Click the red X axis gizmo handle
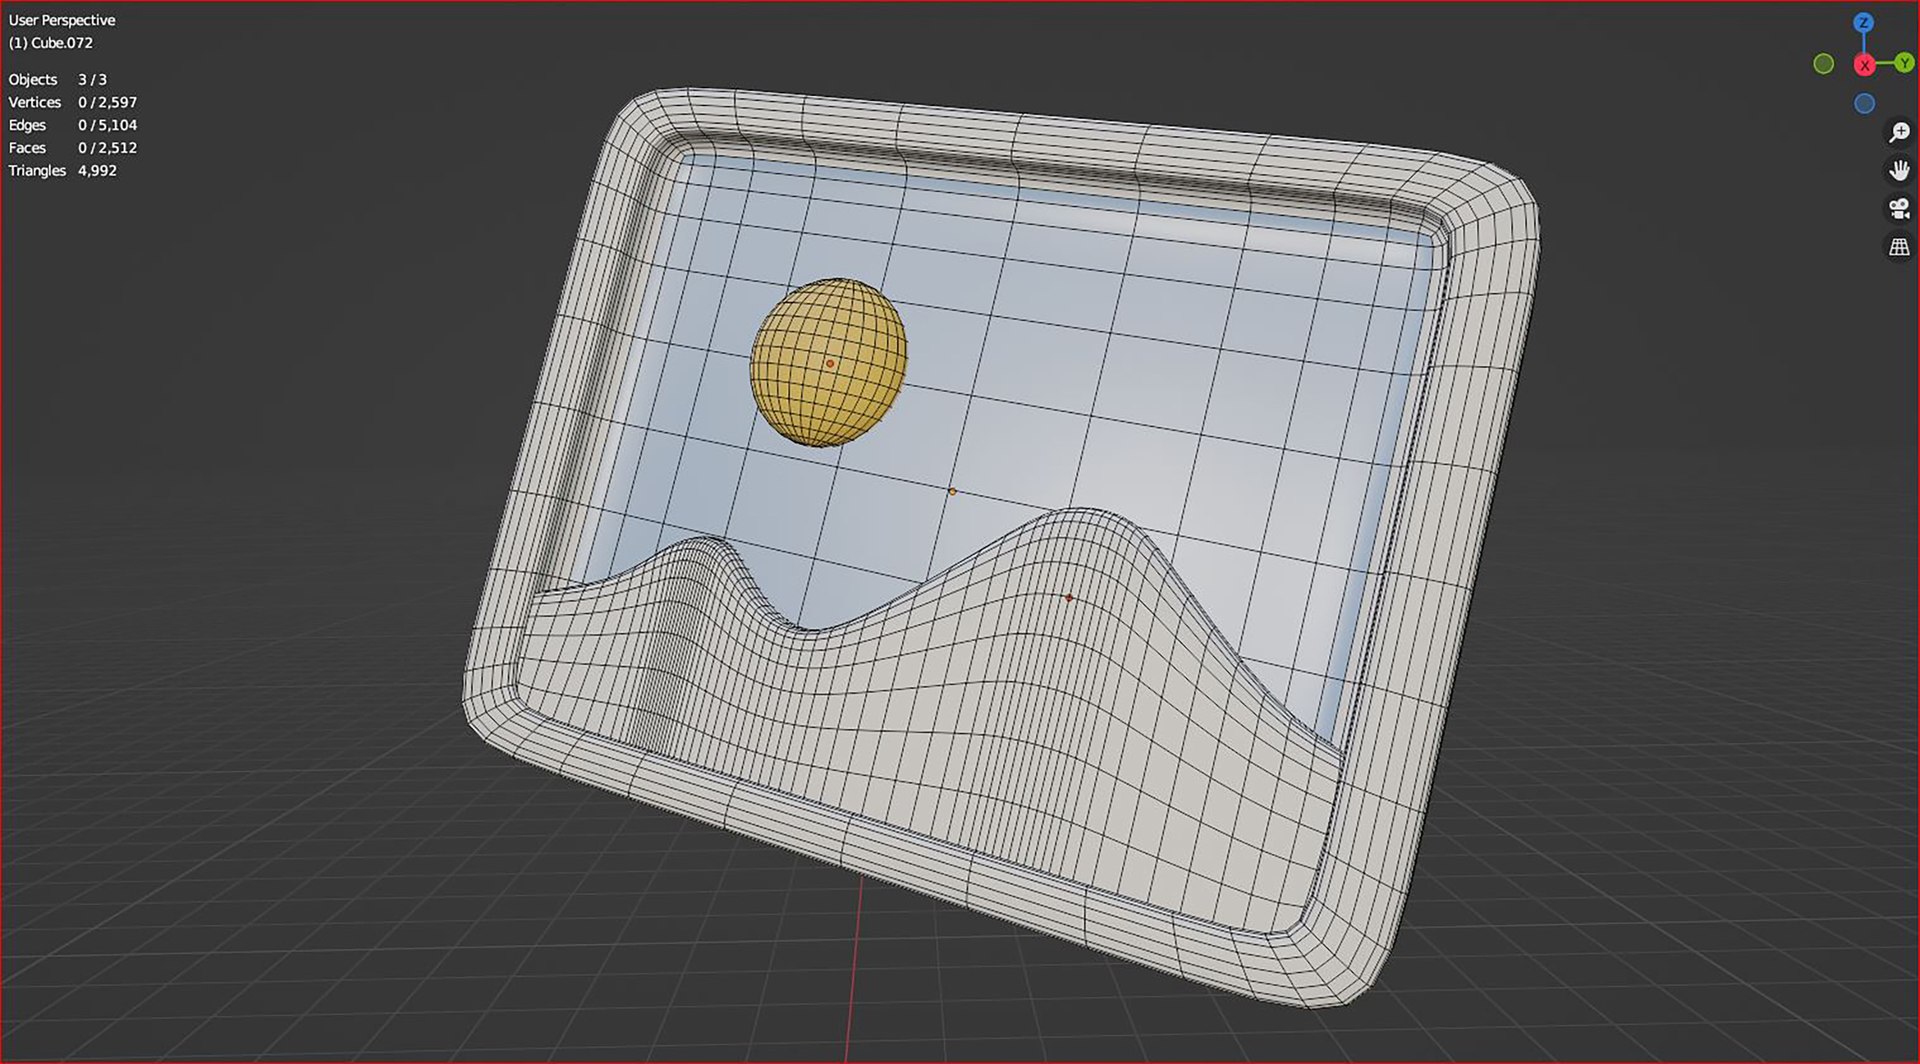Image resolution: width=1920 pixels, height=1064 pixels. coord(1864,65)
